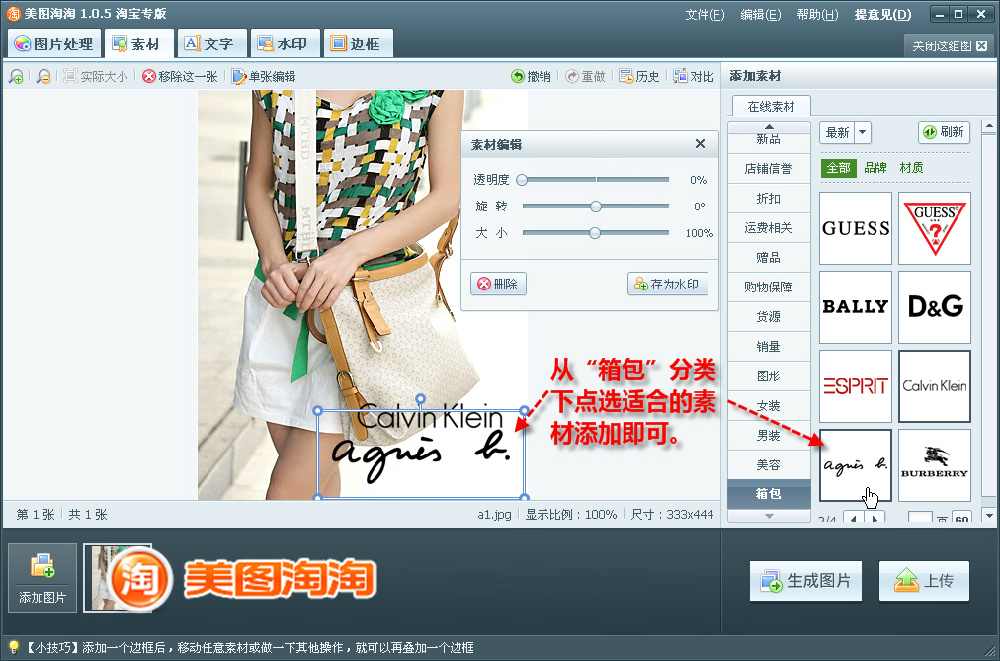The height and width of the screenshot is (661, 1000).
Task: Save material as watermark (存为水印)
Action: click(x=668, y=284)
